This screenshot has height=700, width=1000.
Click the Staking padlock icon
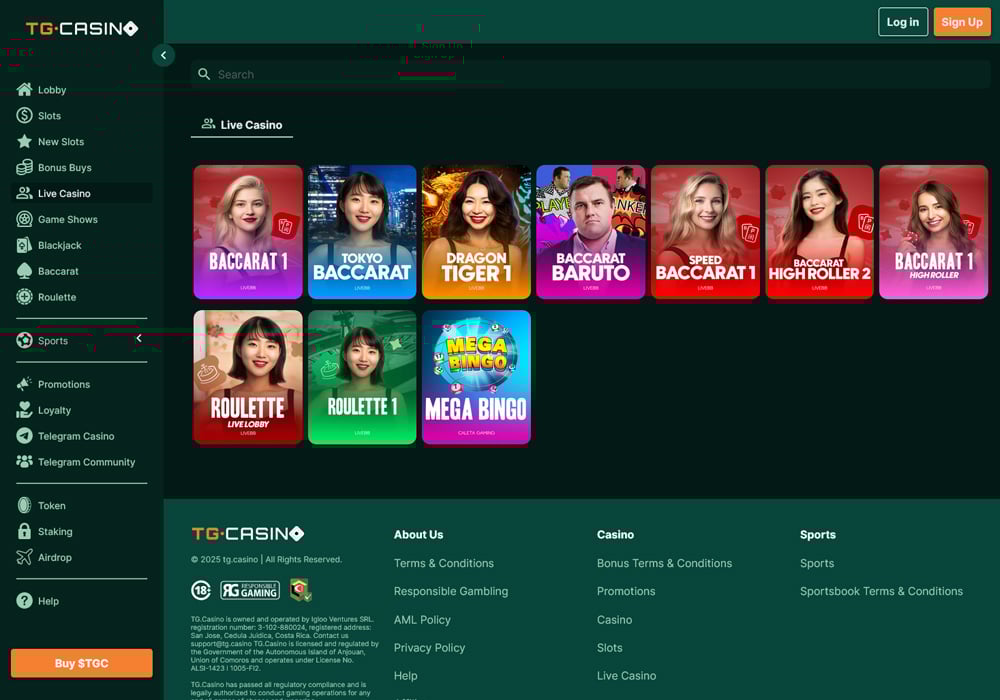point(24,531)
